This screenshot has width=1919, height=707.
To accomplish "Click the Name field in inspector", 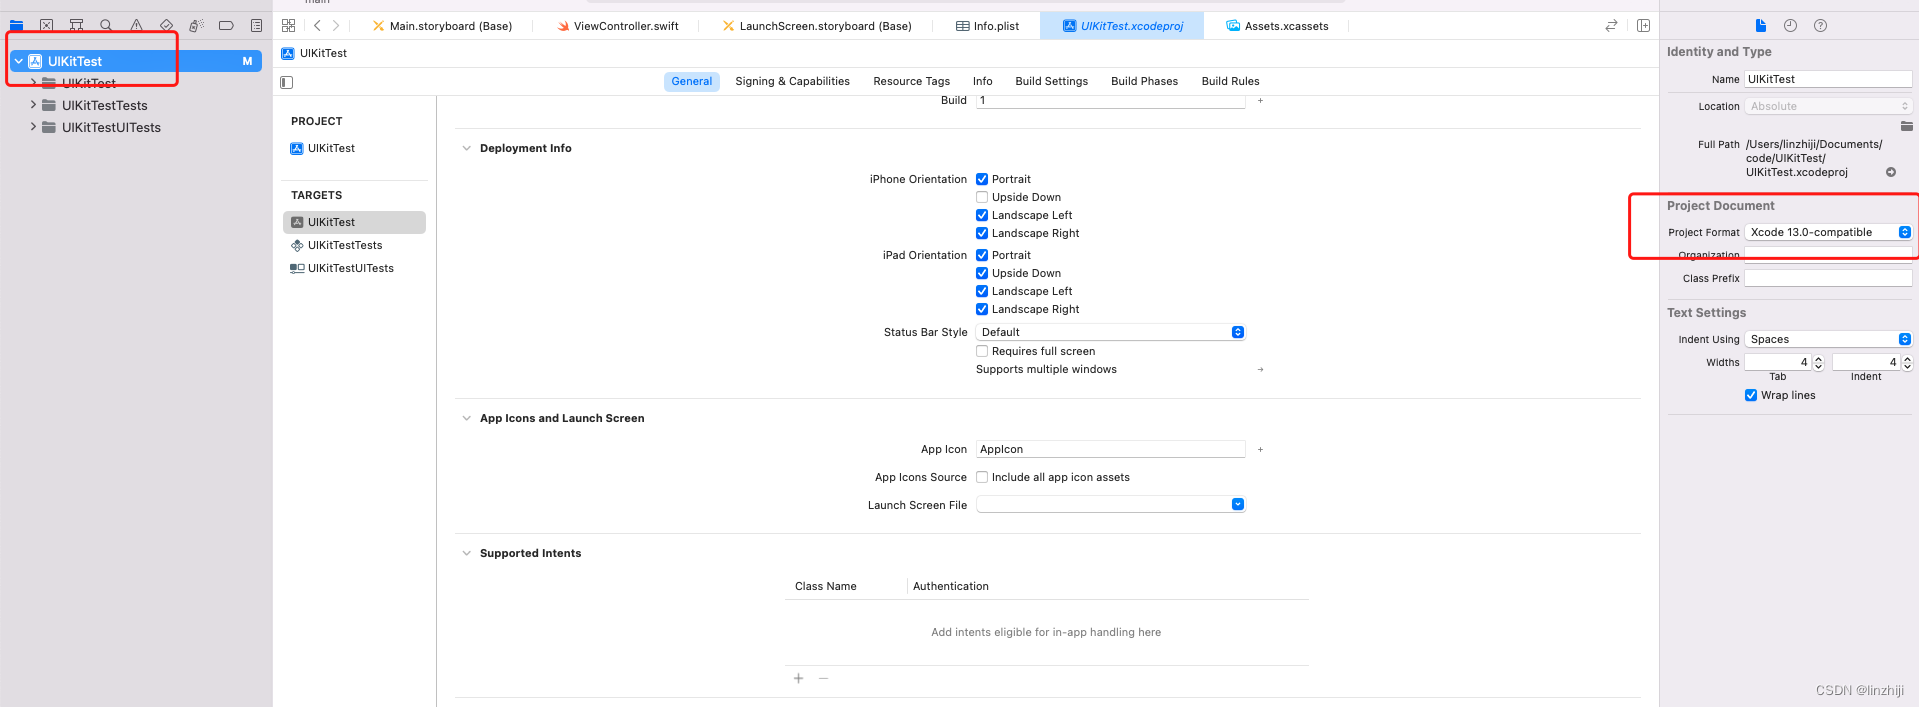I will [x=1828, y=79].
